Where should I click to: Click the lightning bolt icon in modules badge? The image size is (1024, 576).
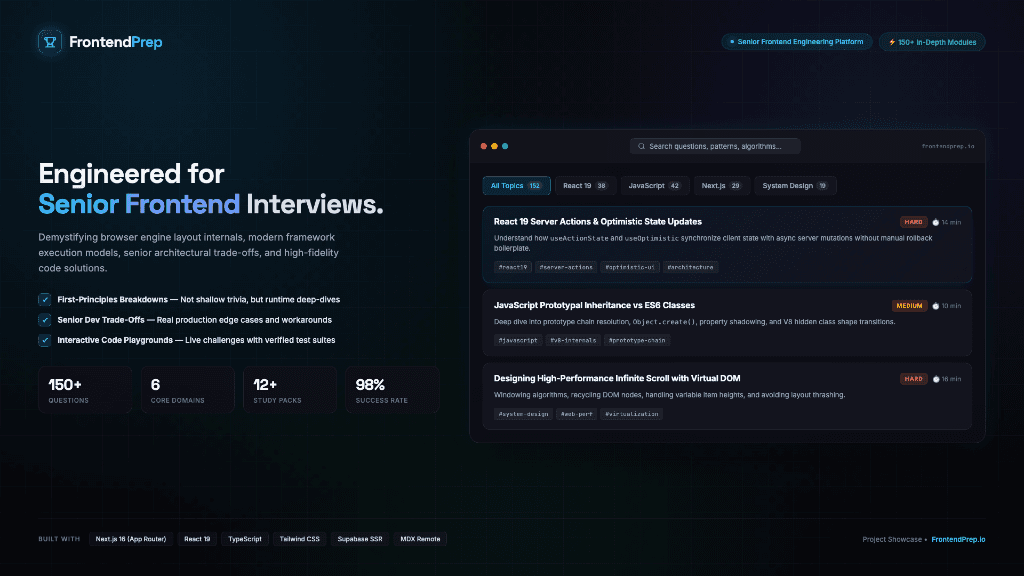click(892, 42)
